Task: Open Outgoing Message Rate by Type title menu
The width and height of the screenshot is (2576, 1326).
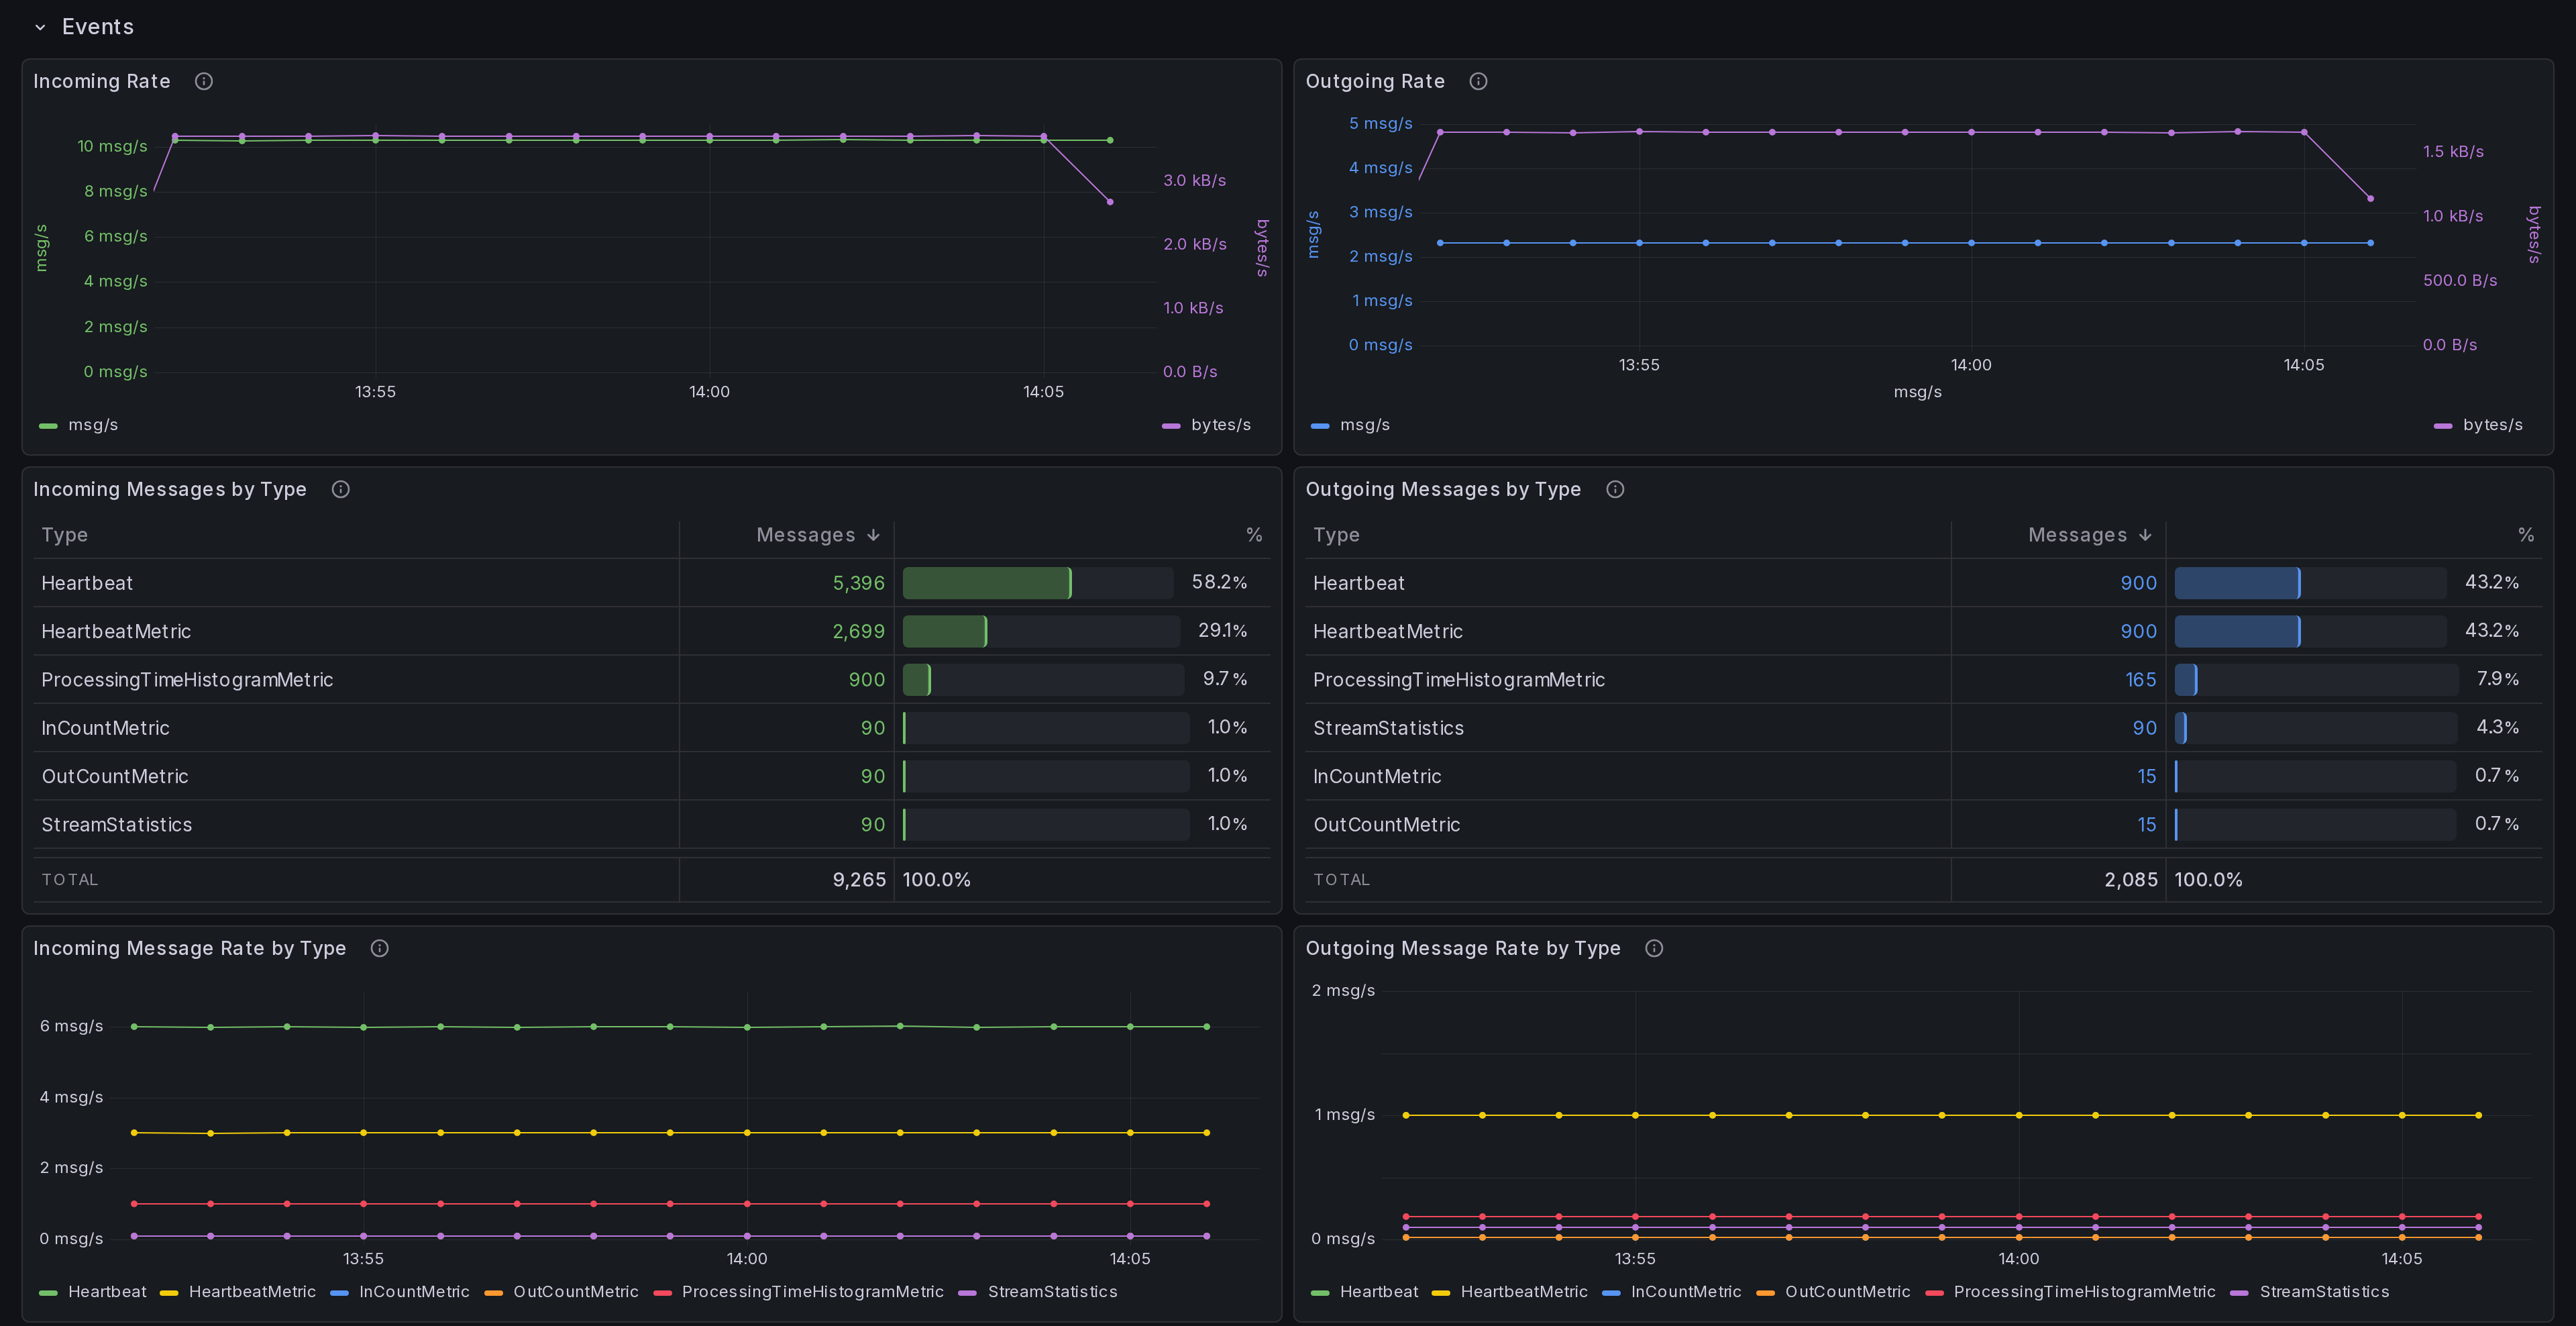Action: point(1463,948)
